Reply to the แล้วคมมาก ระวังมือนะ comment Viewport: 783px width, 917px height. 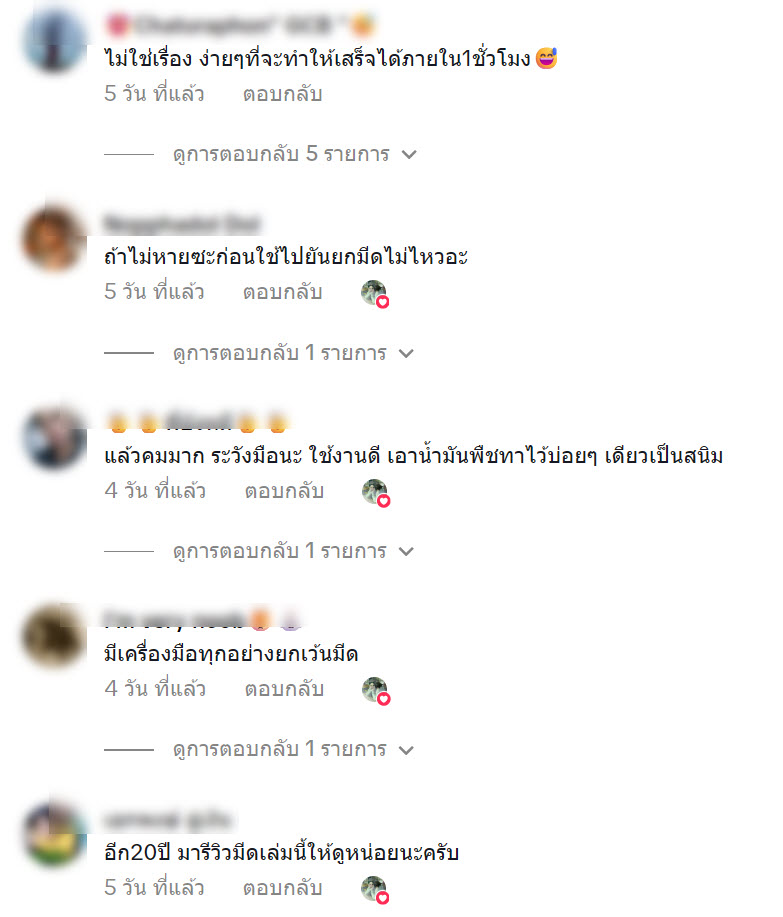[x=284, y=491]
